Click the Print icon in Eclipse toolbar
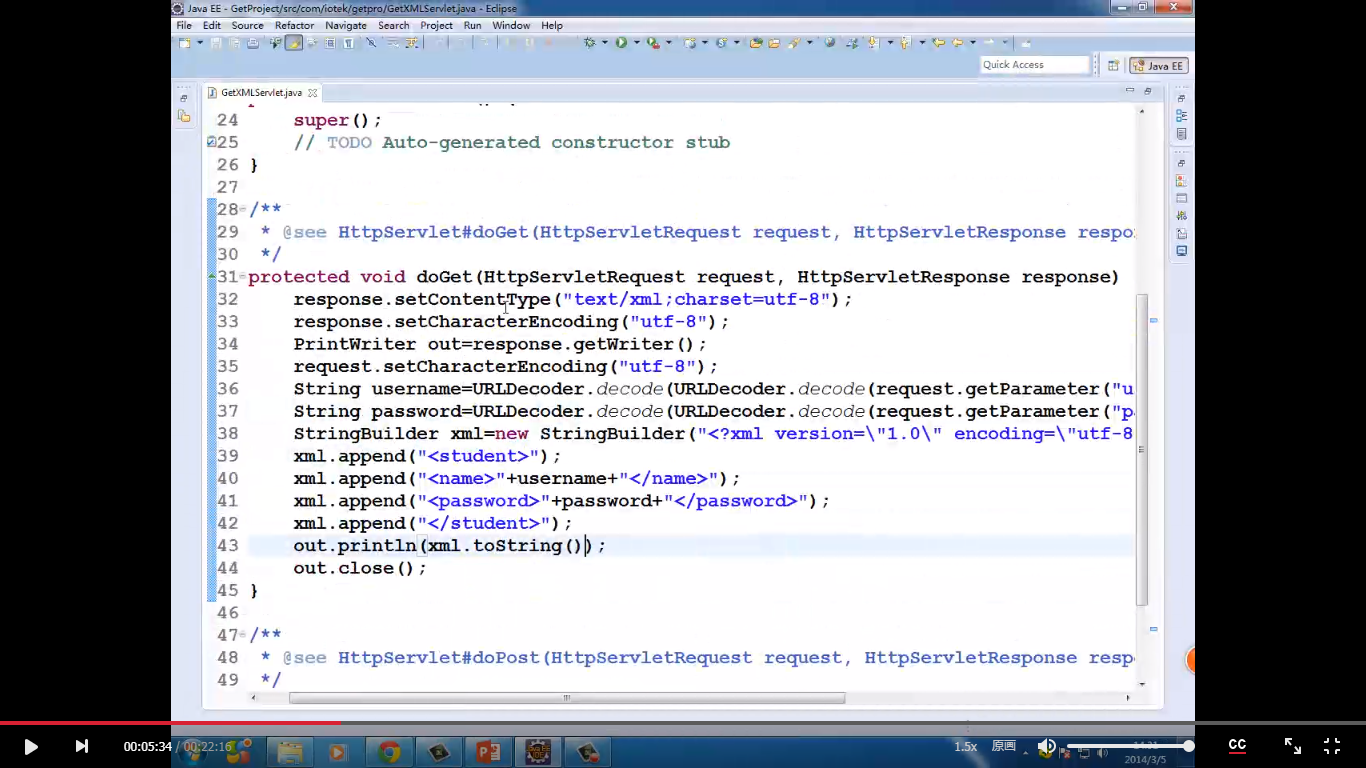Viewport: 1366px width, 768px height. [x=253, y=43]
